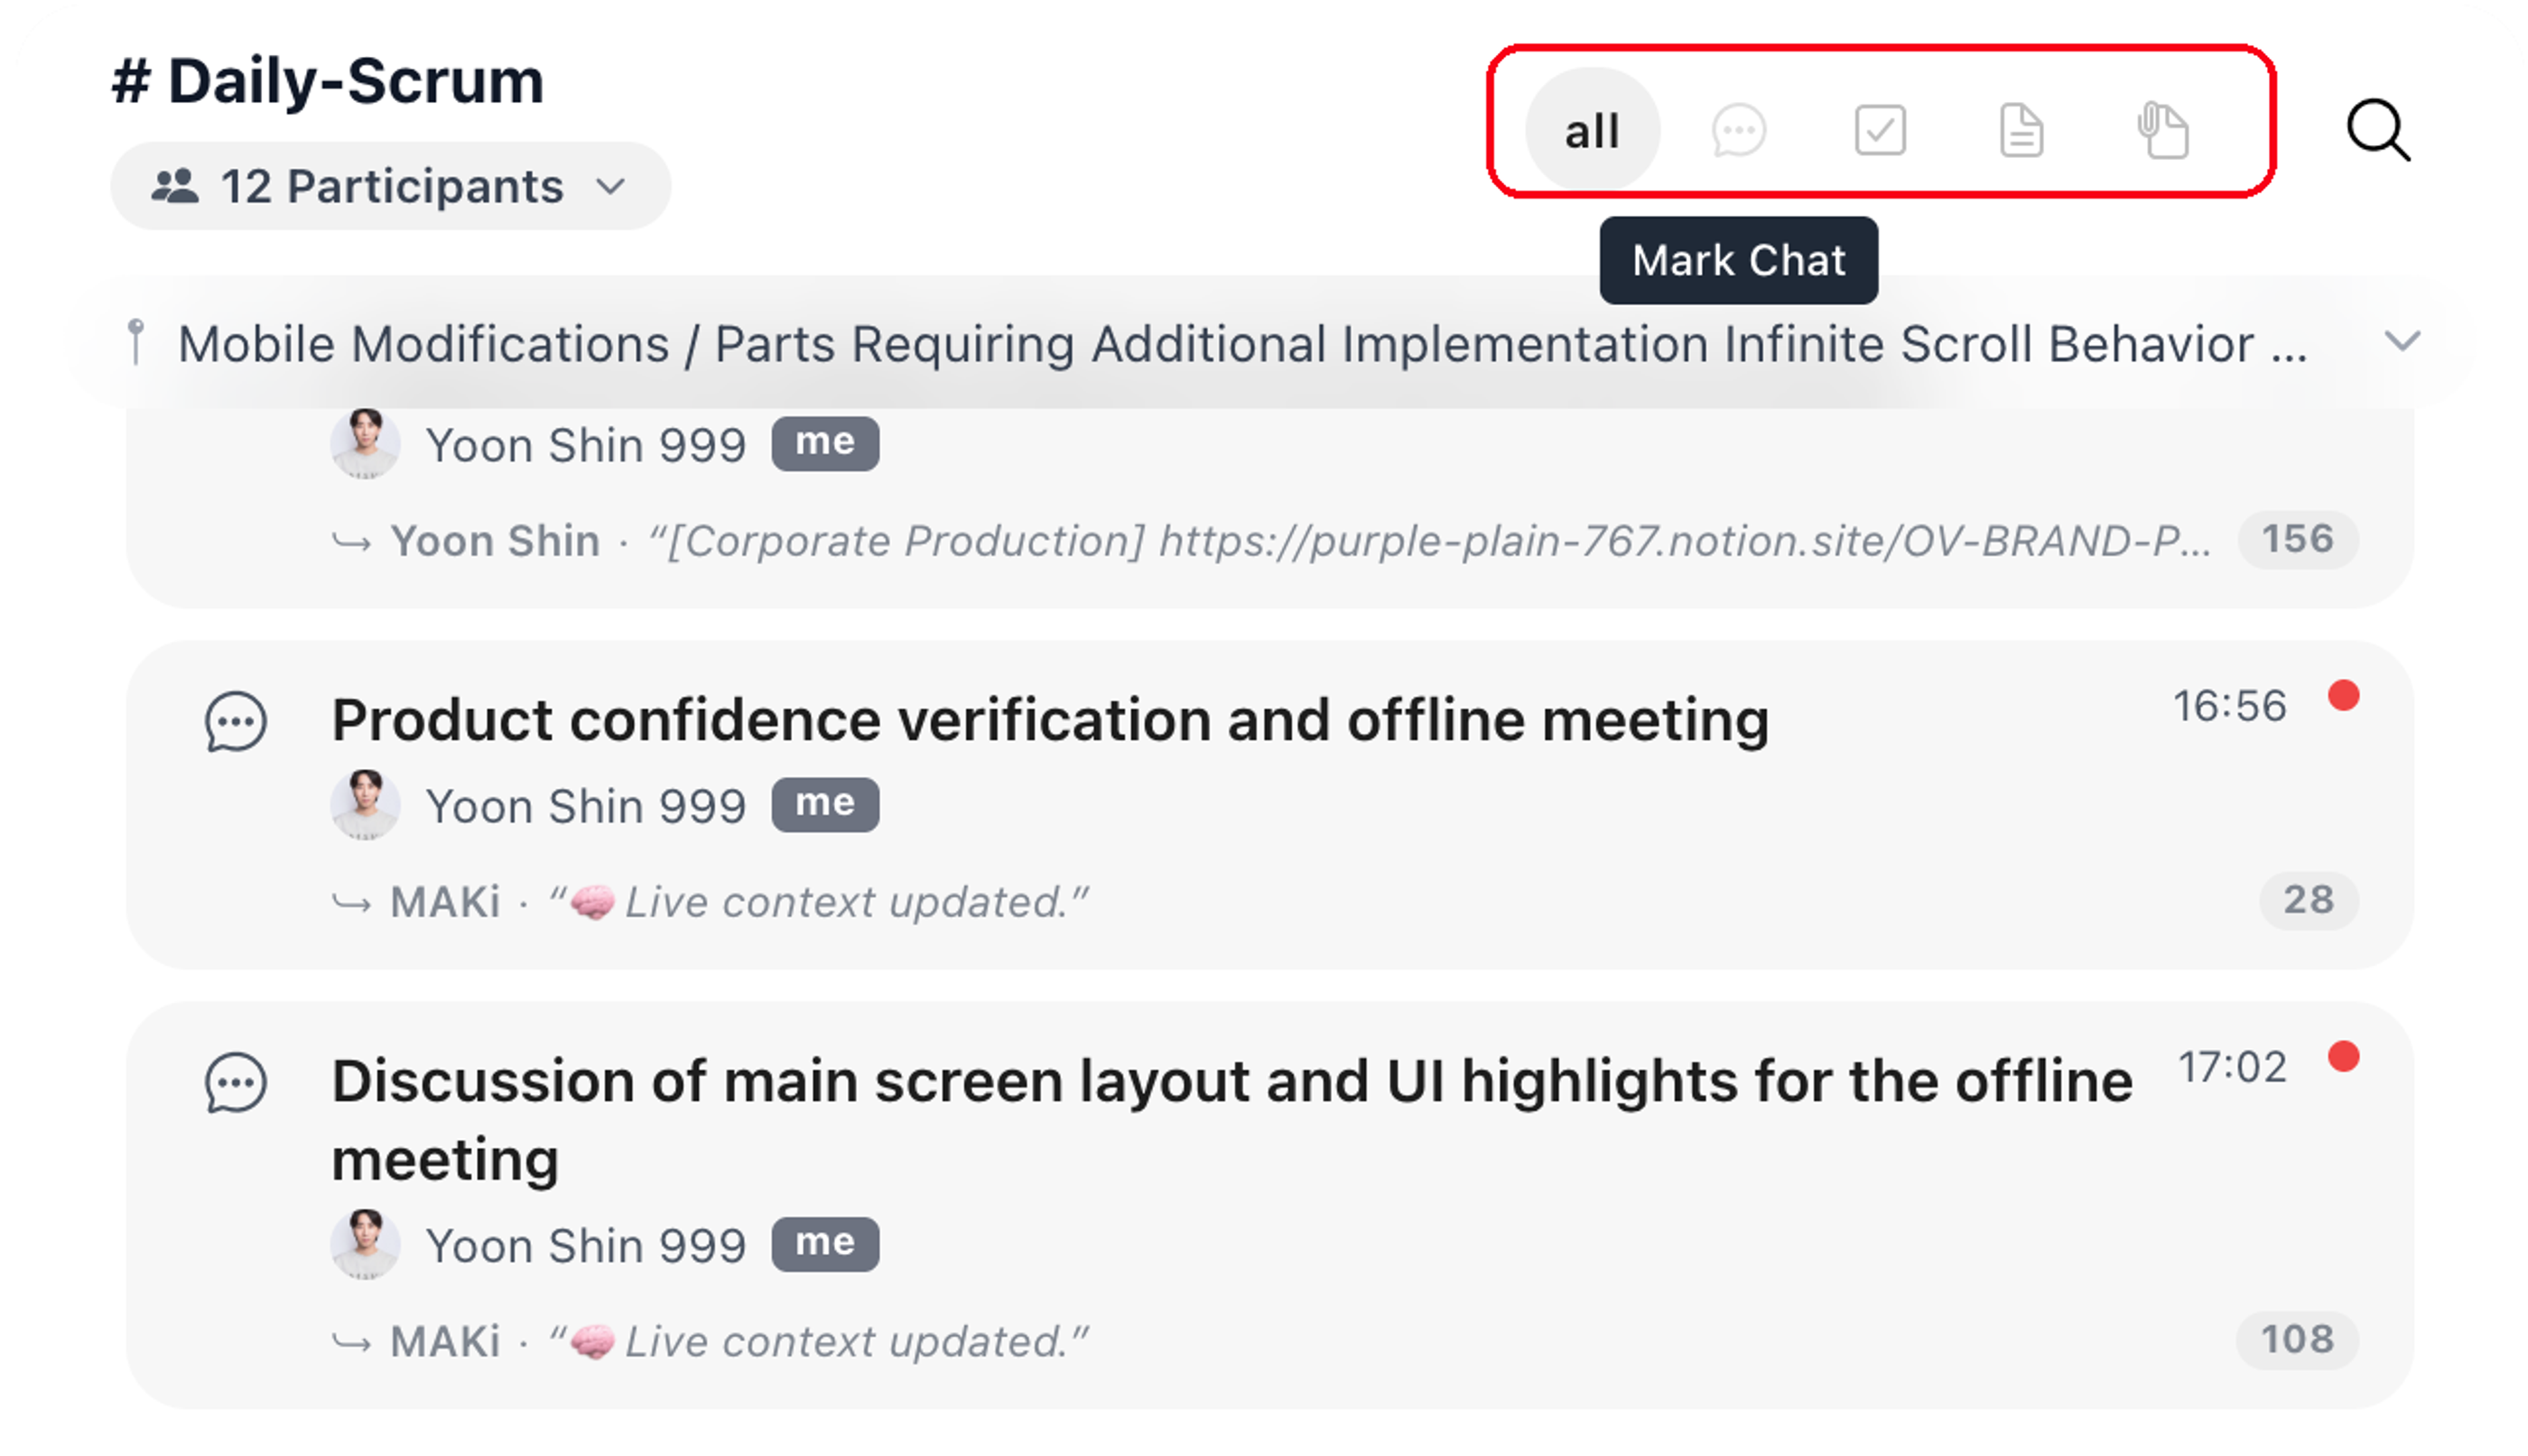
Task: Filter by attachment files icon
Action: click(2163, 130)
